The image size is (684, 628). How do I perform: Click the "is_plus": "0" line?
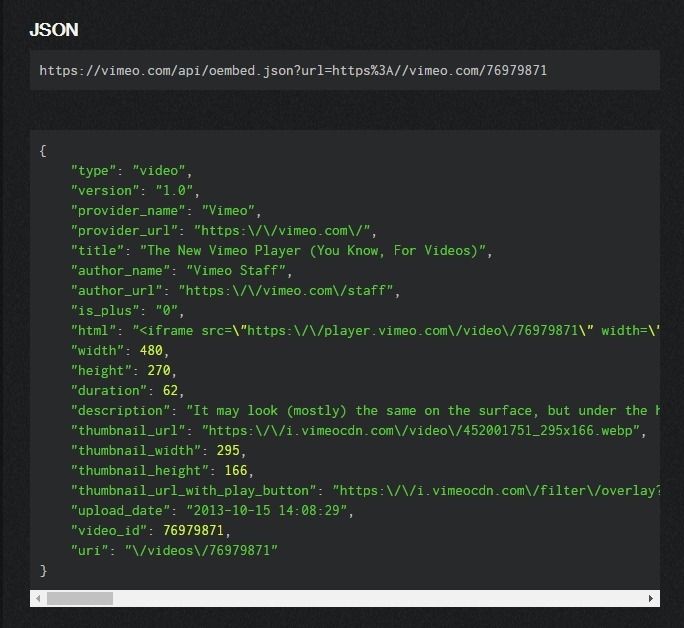click(127, 311)
